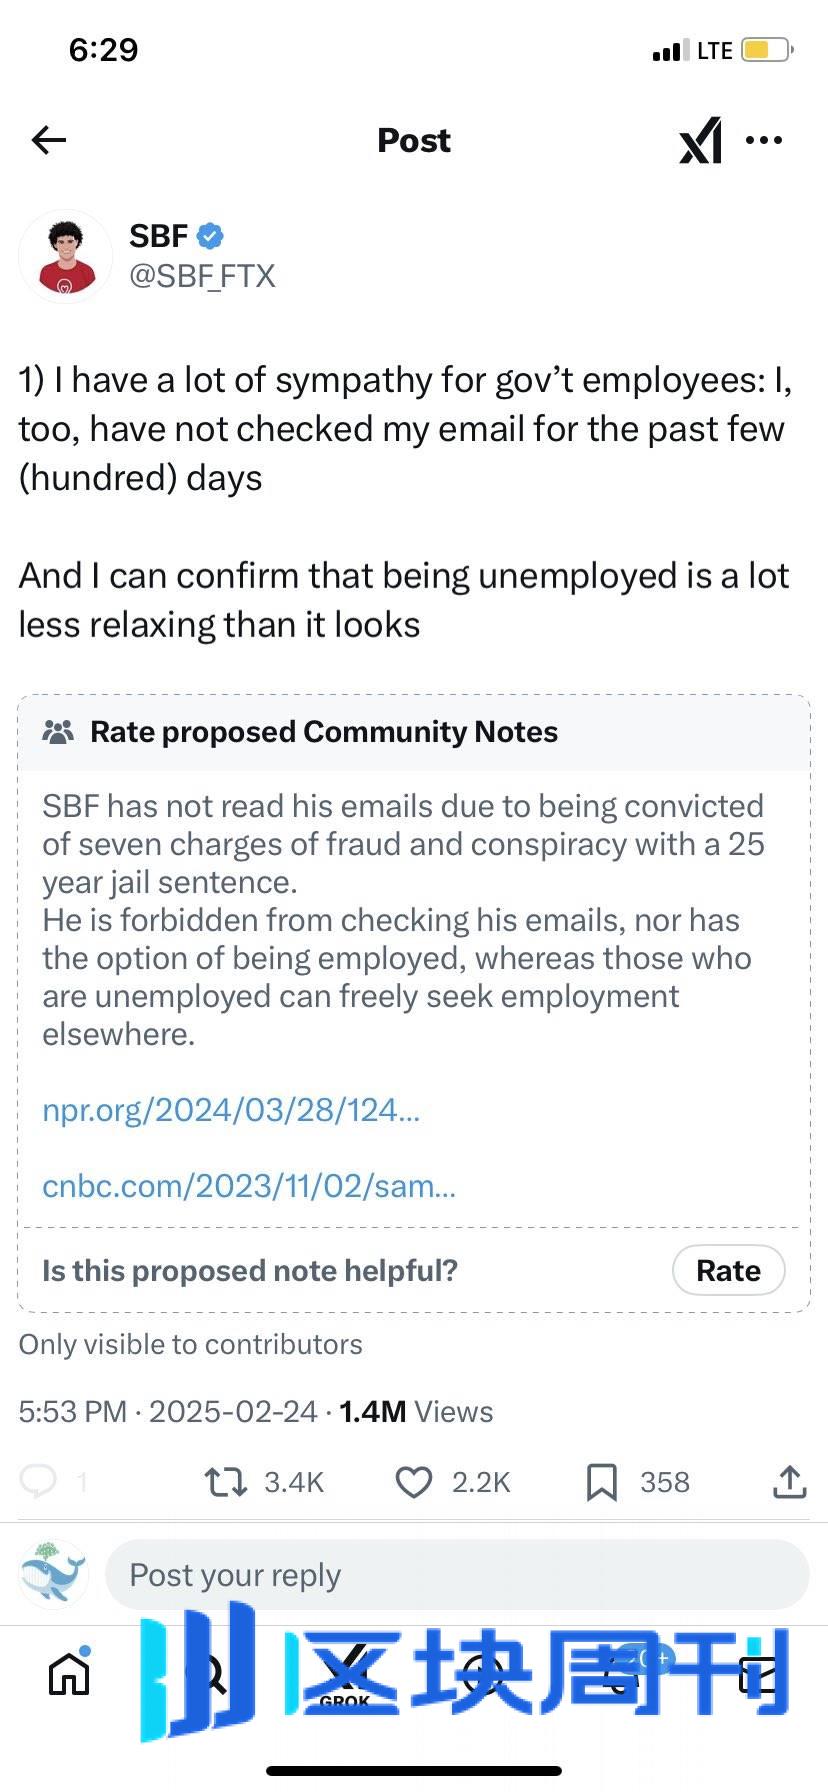Screen dimensions: 828x1792
Task: Open the cnbc.com source link
Action: tap(249, 1186)
